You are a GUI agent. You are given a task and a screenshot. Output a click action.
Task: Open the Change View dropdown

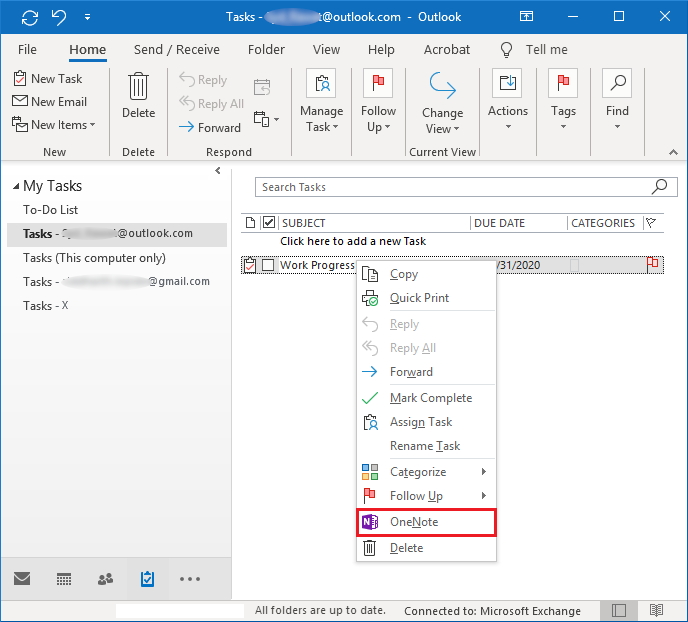(442, 103)
